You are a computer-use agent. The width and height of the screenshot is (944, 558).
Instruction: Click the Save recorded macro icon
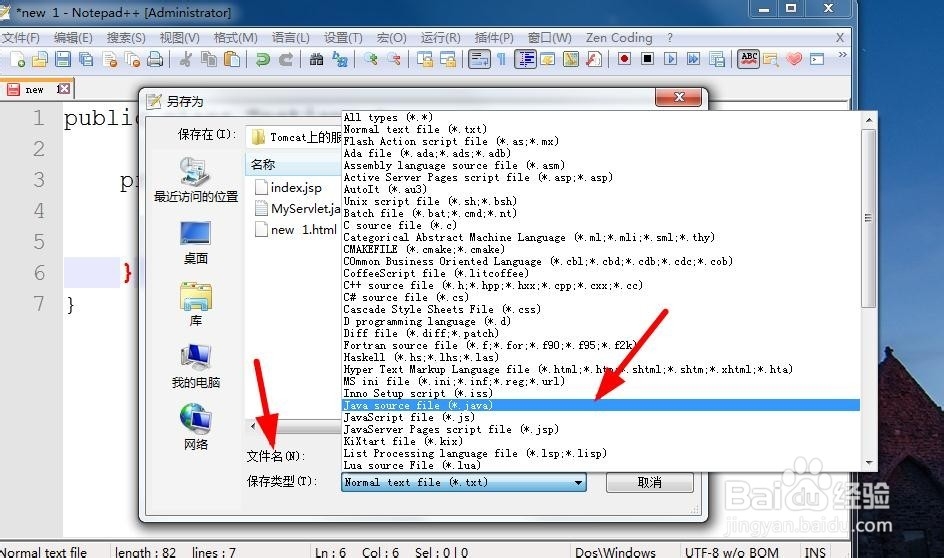click(716, 59)
